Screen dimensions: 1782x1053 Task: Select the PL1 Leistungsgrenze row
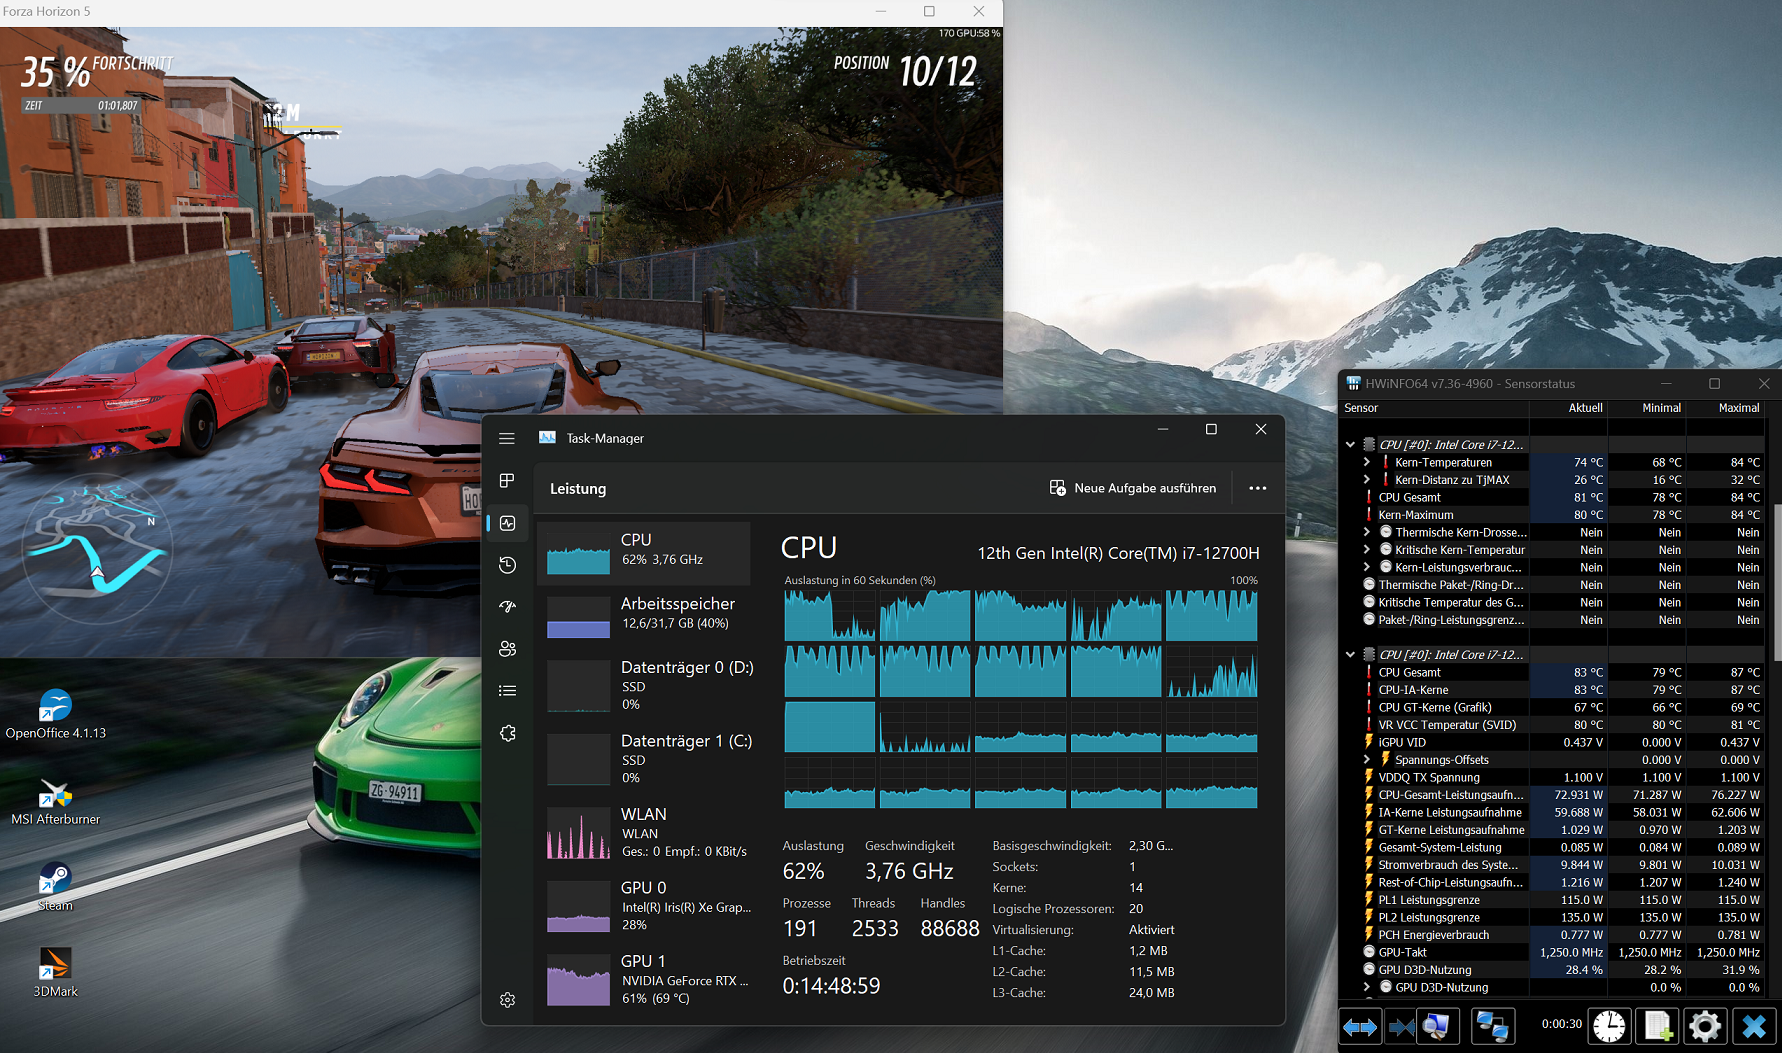(1553, 900)
